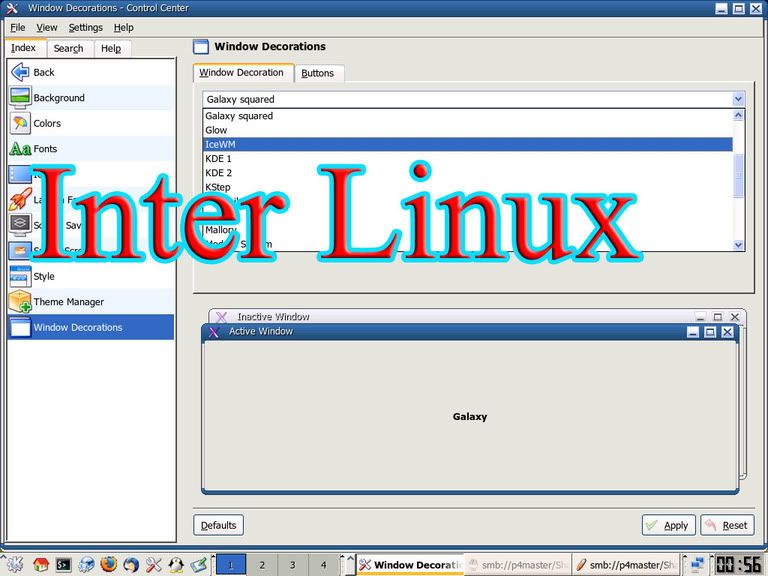Click the list scrollbar down arrow

click(x=738, y=245)
